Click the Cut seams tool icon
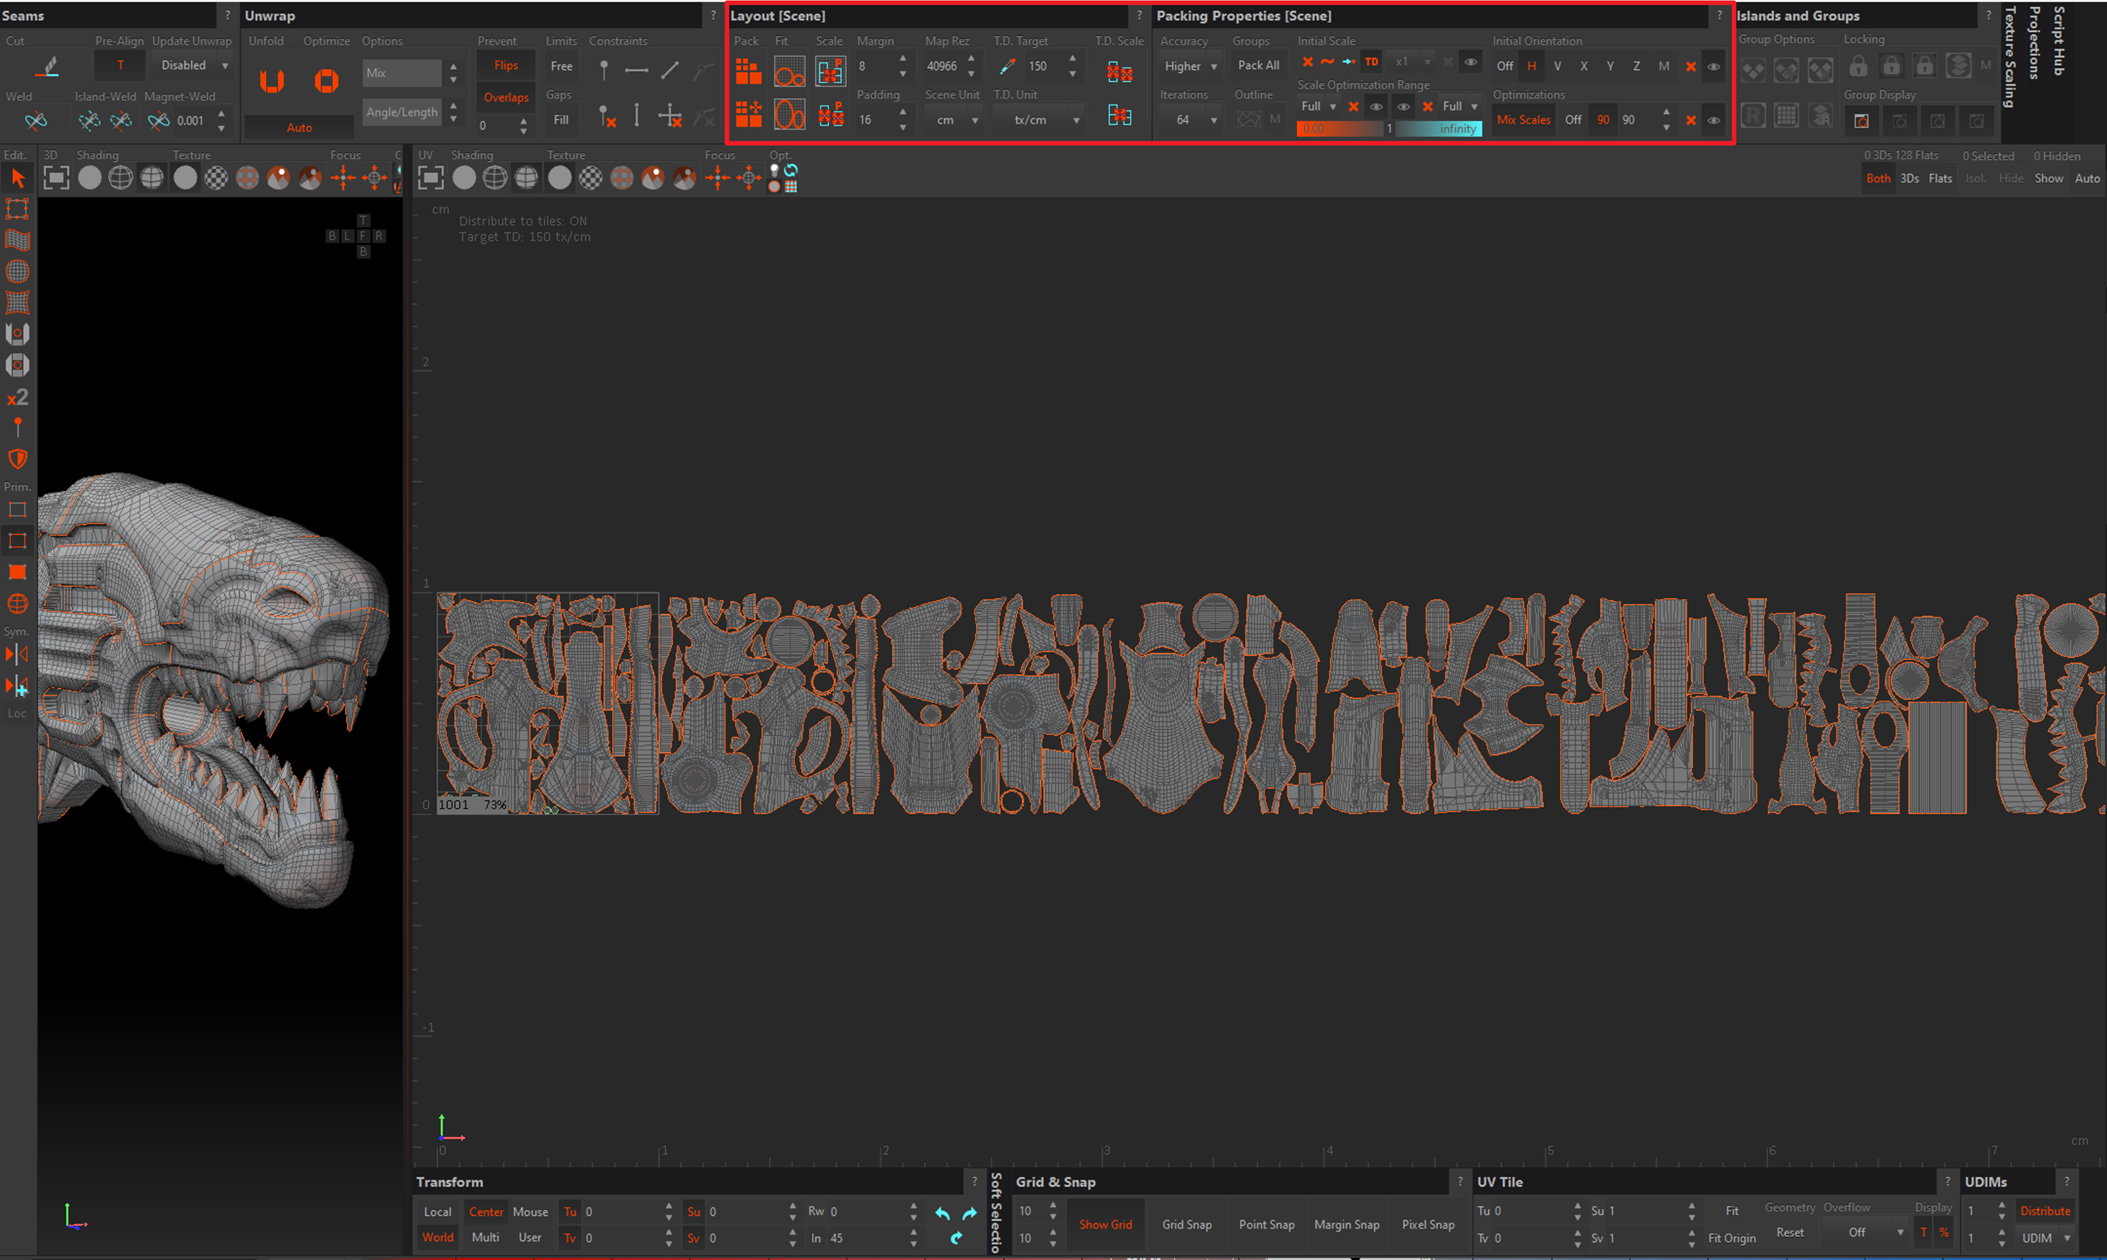The height and width of the screenshot is (1260, 2107). (47, 67)
